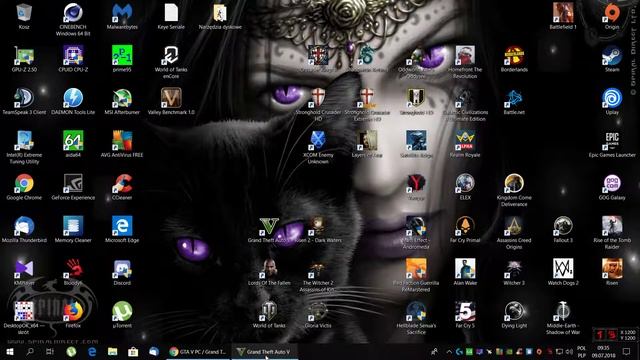Open Discord desktop shortcut

[x=122, y=272]
